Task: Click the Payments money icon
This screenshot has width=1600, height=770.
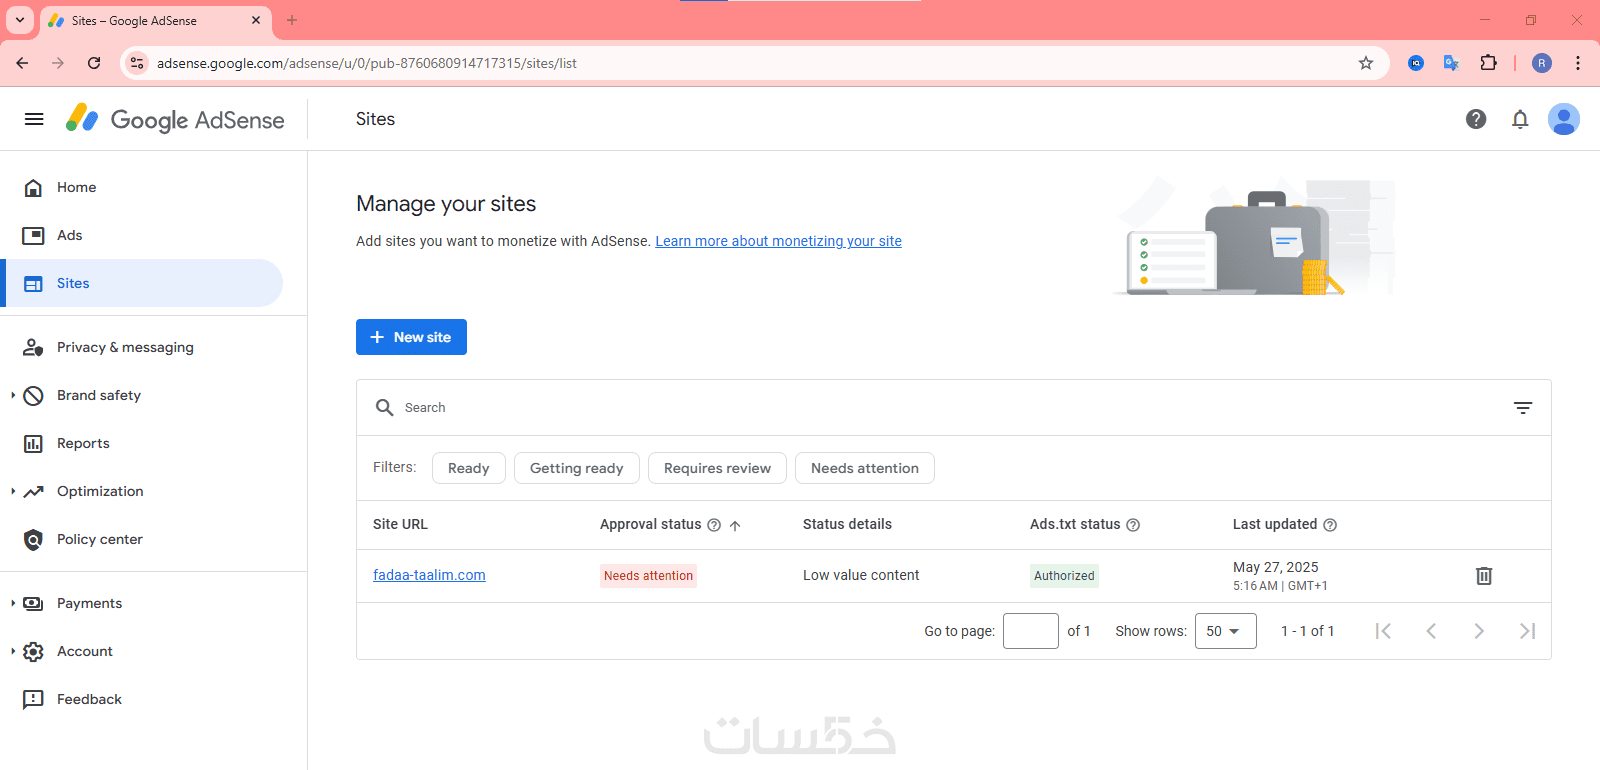Action: [33, 603]
